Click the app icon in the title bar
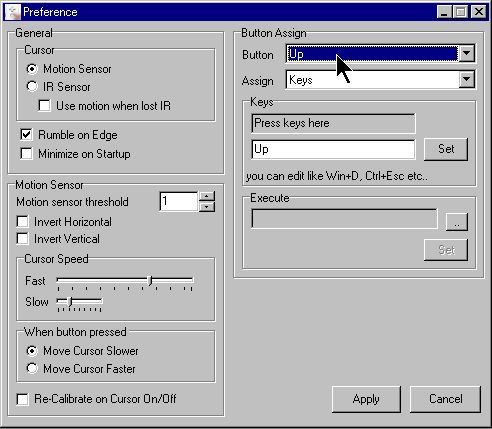This screenshot has height=429, width=492. [13, 12]
